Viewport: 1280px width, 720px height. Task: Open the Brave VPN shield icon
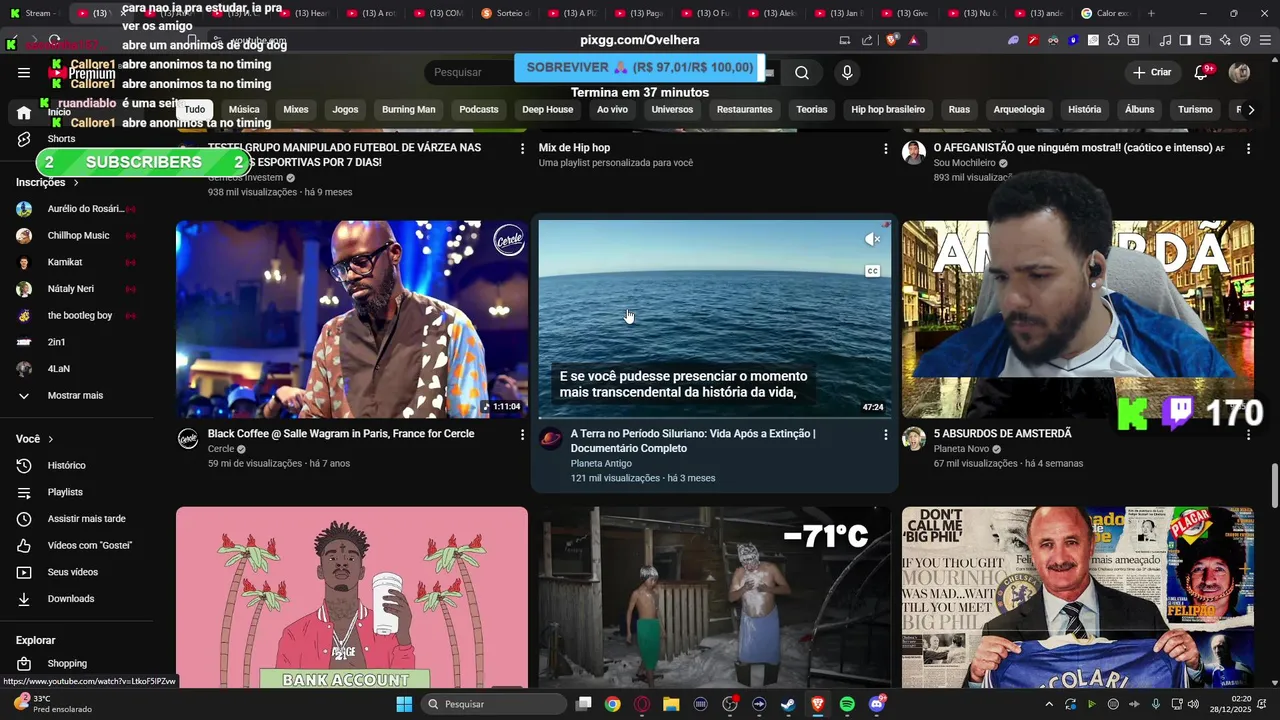(1245, 40)
